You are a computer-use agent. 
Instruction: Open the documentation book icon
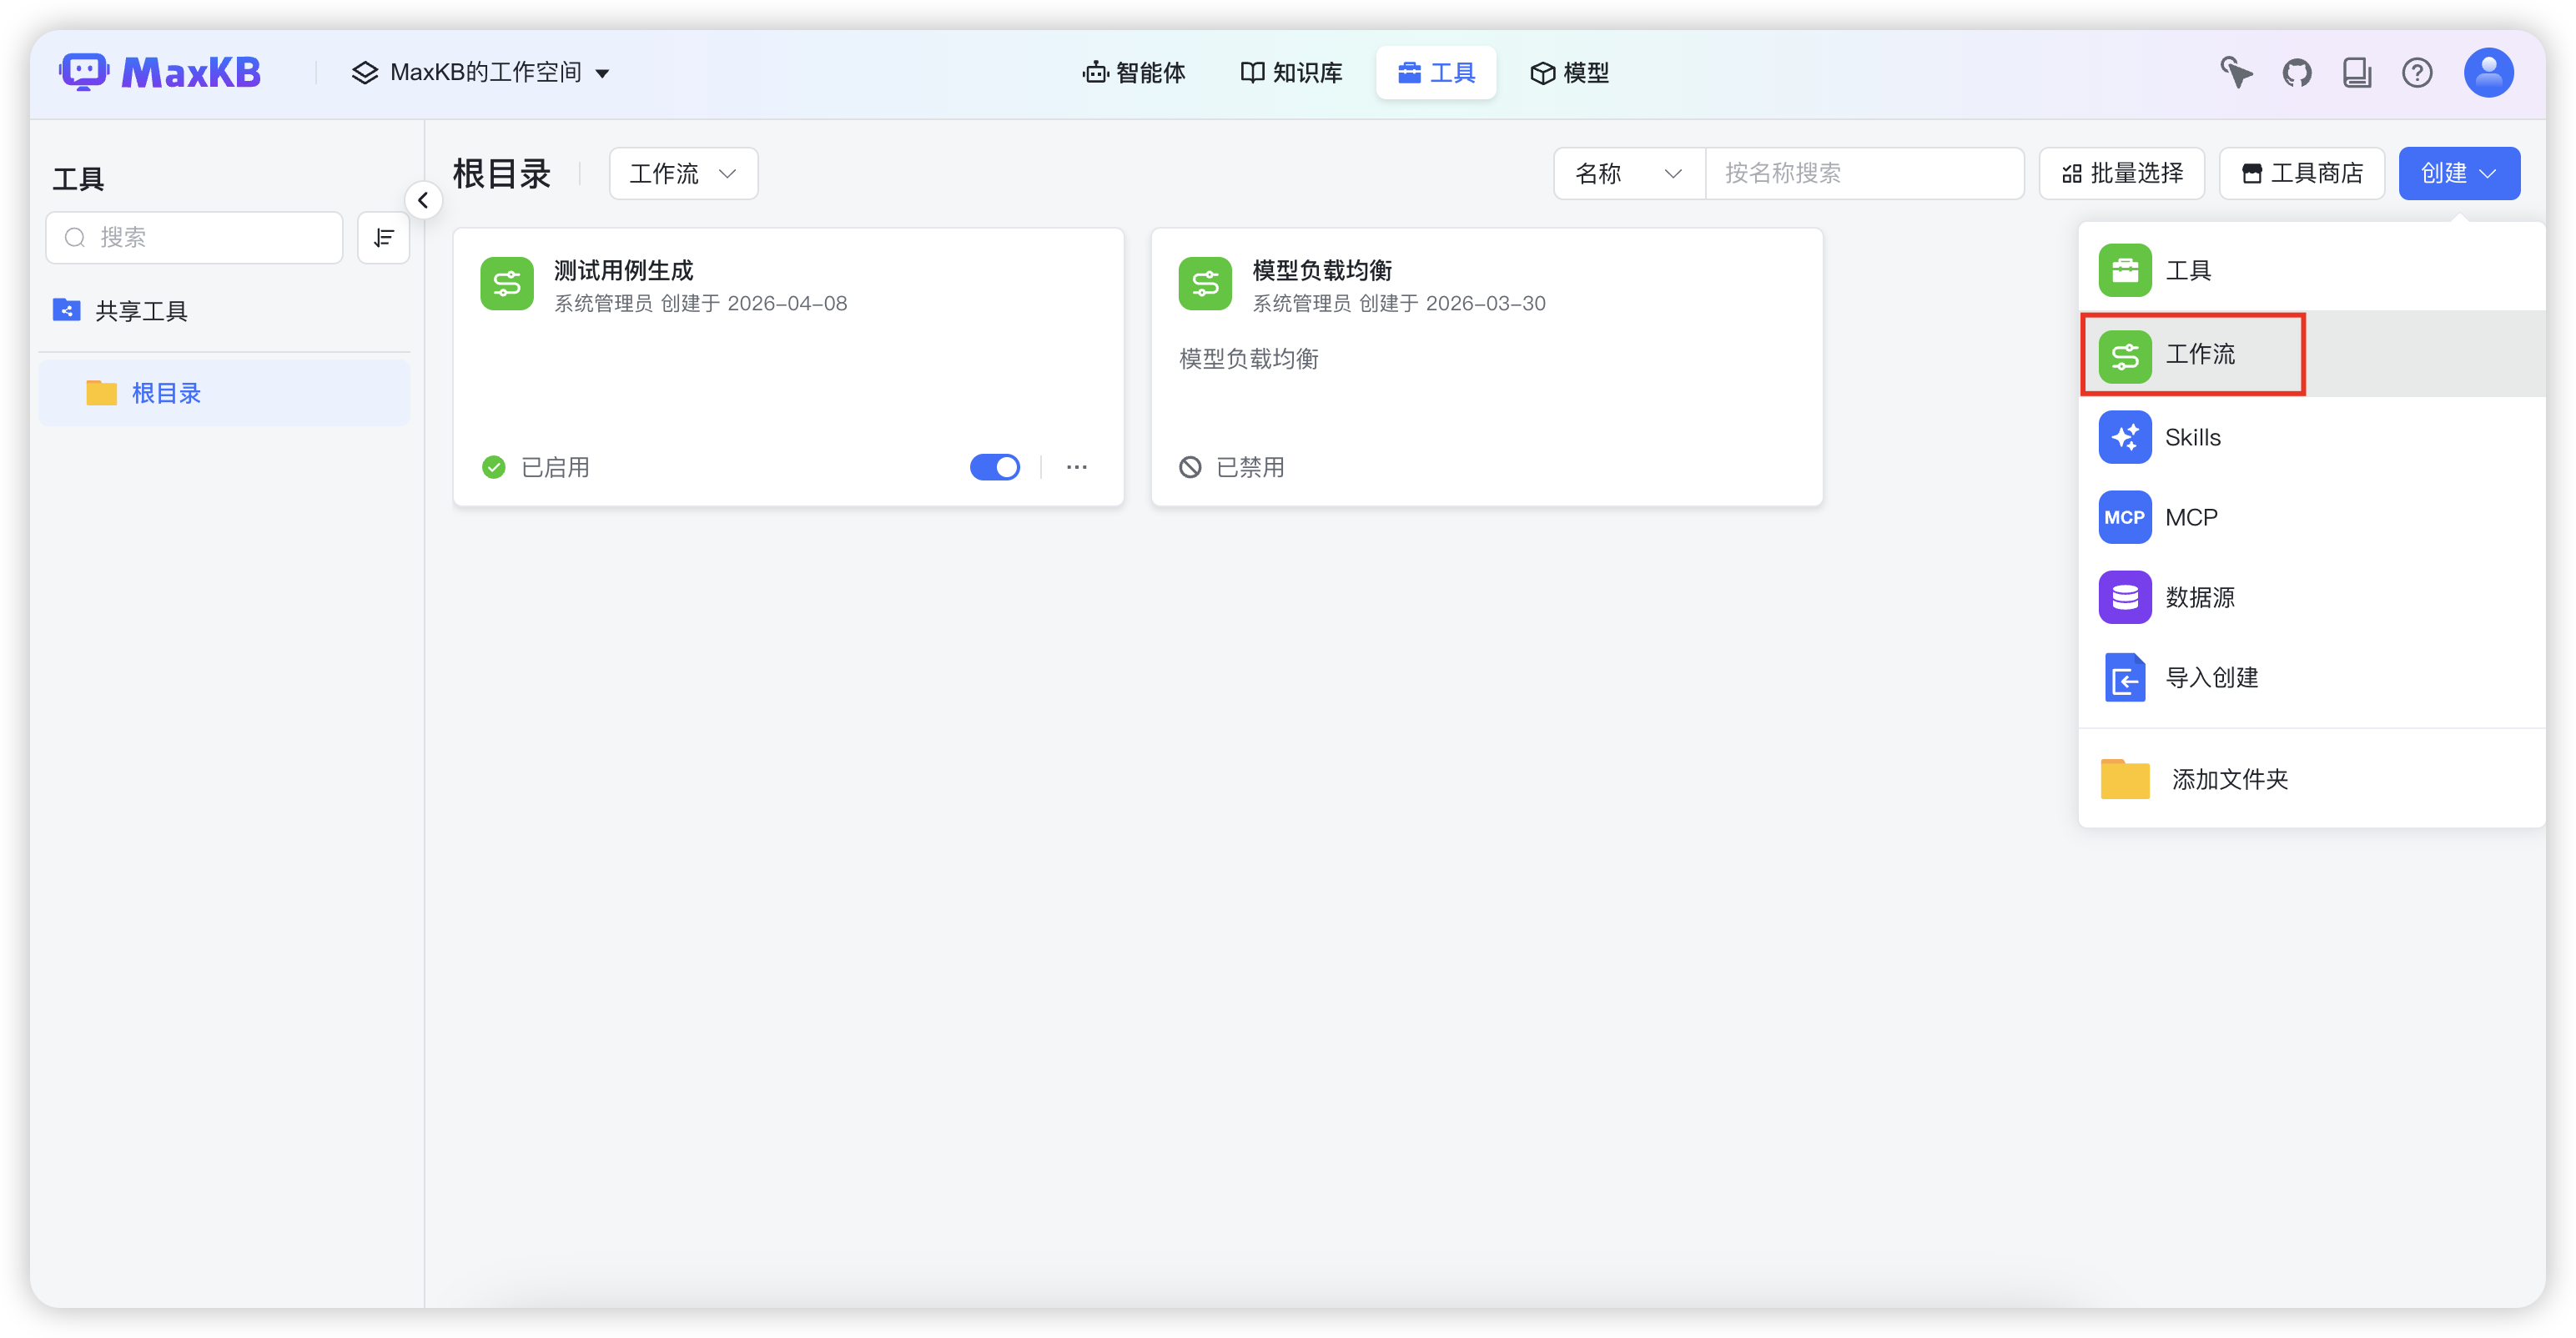point(2358,72)
